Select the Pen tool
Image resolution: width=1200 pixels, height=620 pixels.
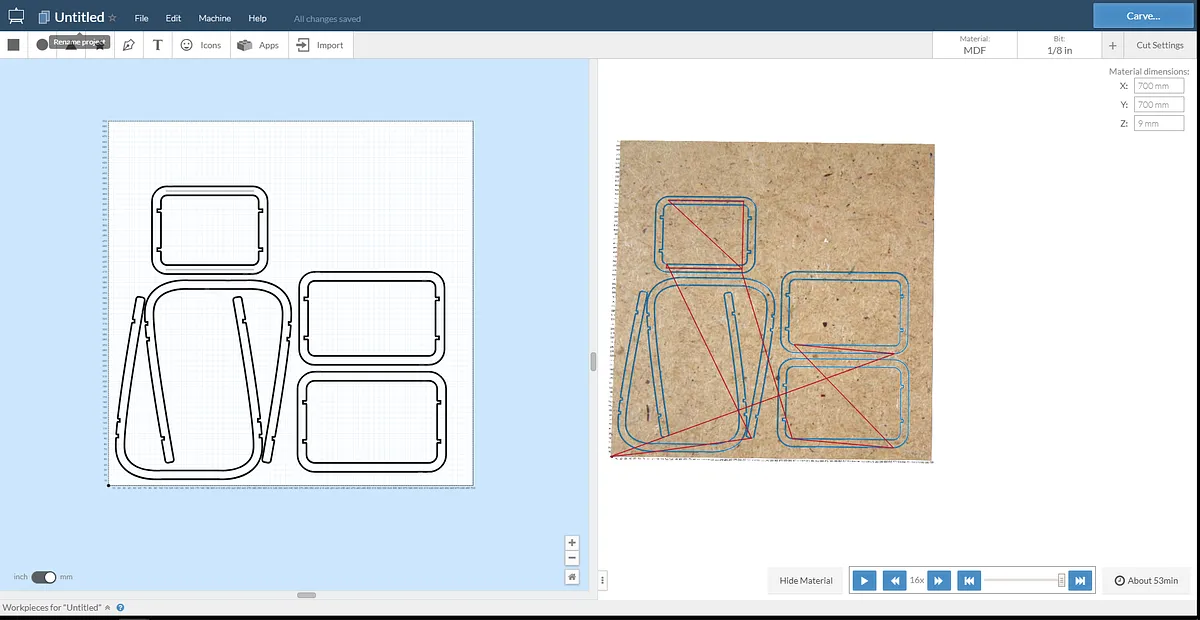pyautogui.click(x=128, y=45)
